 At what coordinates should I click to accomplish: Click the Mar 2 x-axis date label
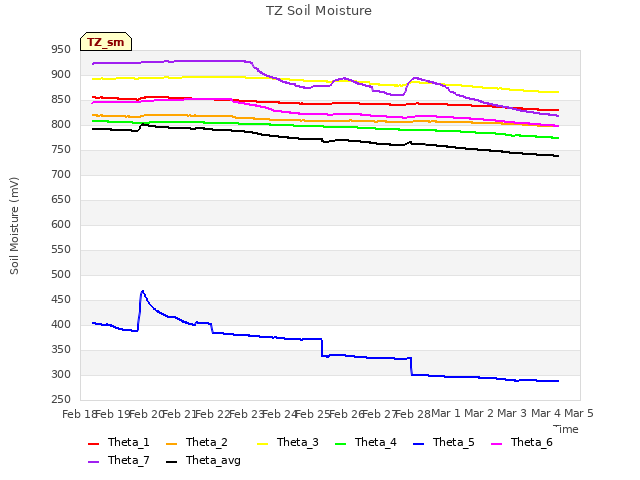point(479,414)
